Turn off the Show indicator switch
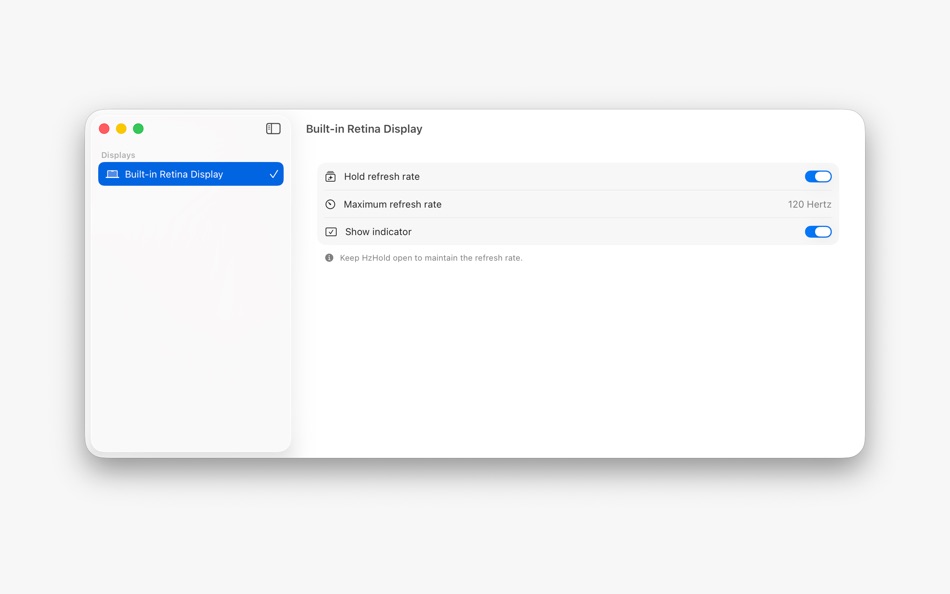 [818, 232]
